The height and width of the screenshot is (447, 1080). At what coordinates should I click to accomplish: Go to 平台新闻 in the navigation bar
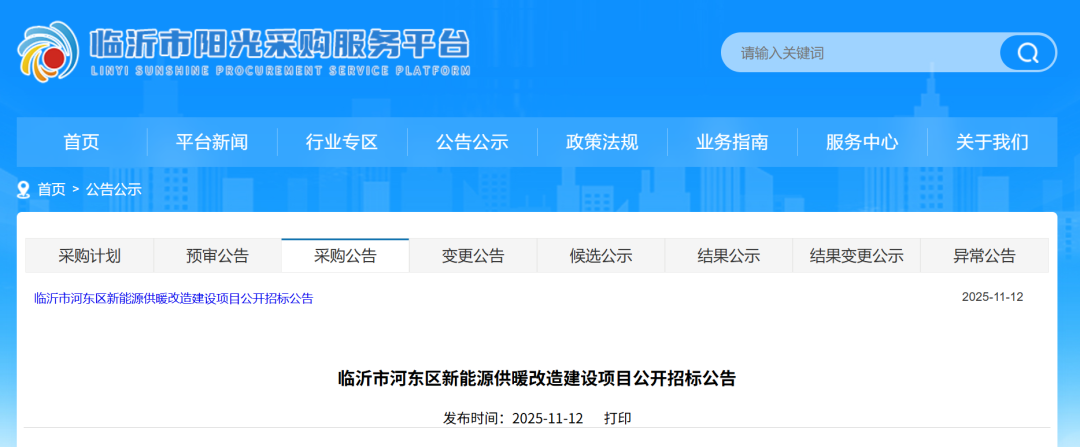pyautogui.click(x=212, y=142)
